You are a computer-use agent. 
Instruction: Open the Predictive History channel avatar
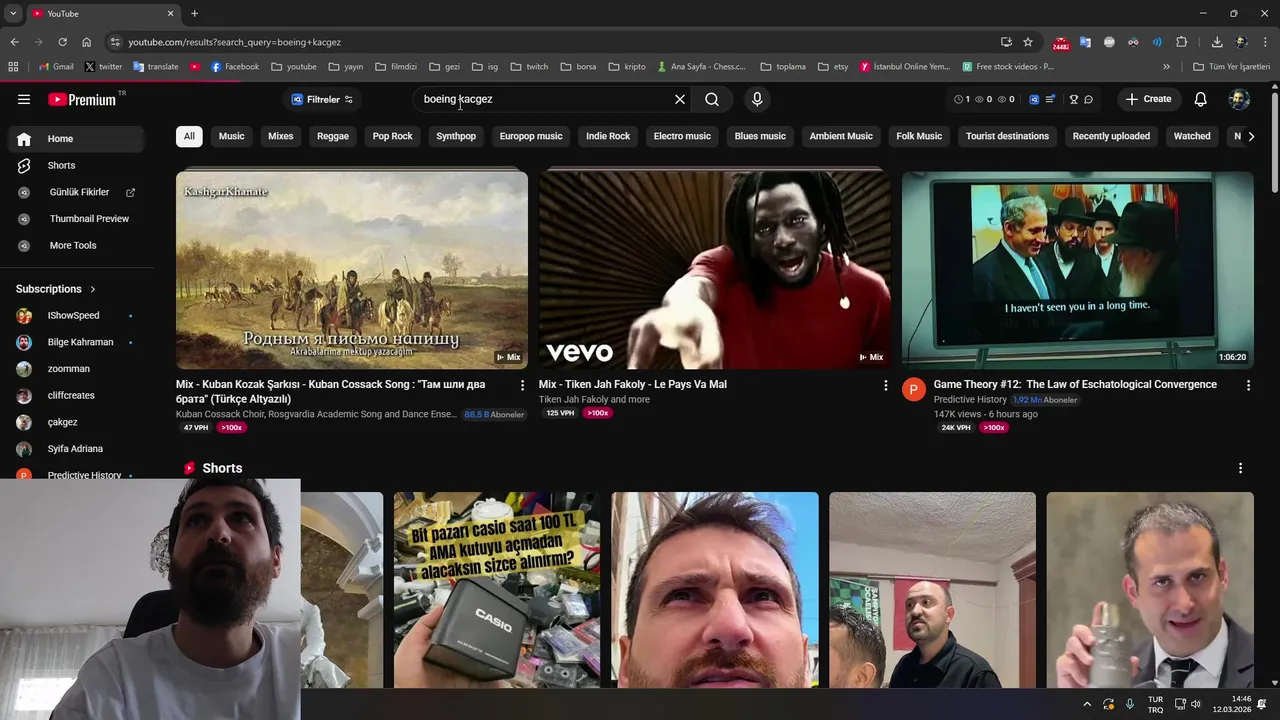(x=914, y=389)
